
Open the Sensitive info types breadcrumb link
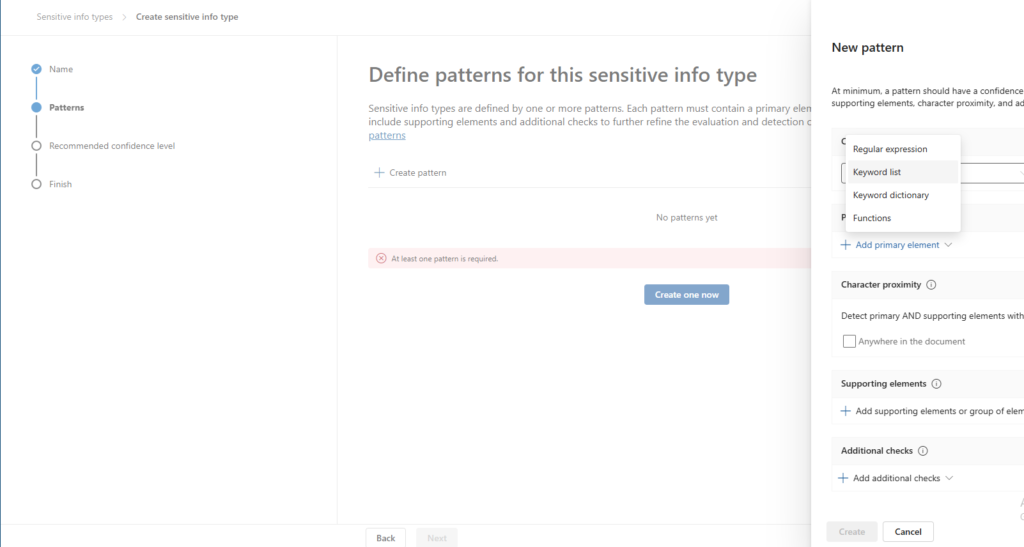74,17
